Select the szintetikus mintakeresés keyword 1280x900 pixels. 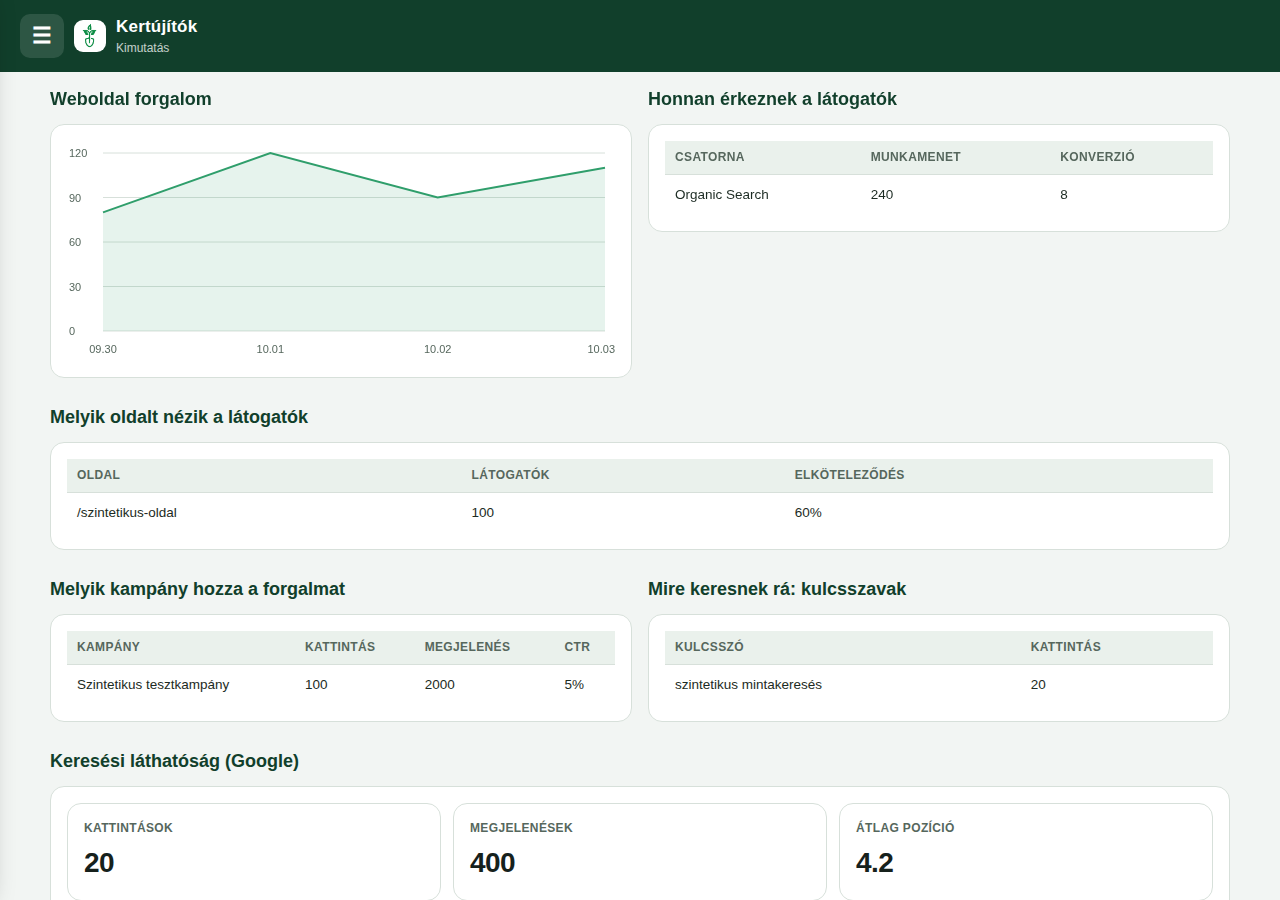[748, 685]
